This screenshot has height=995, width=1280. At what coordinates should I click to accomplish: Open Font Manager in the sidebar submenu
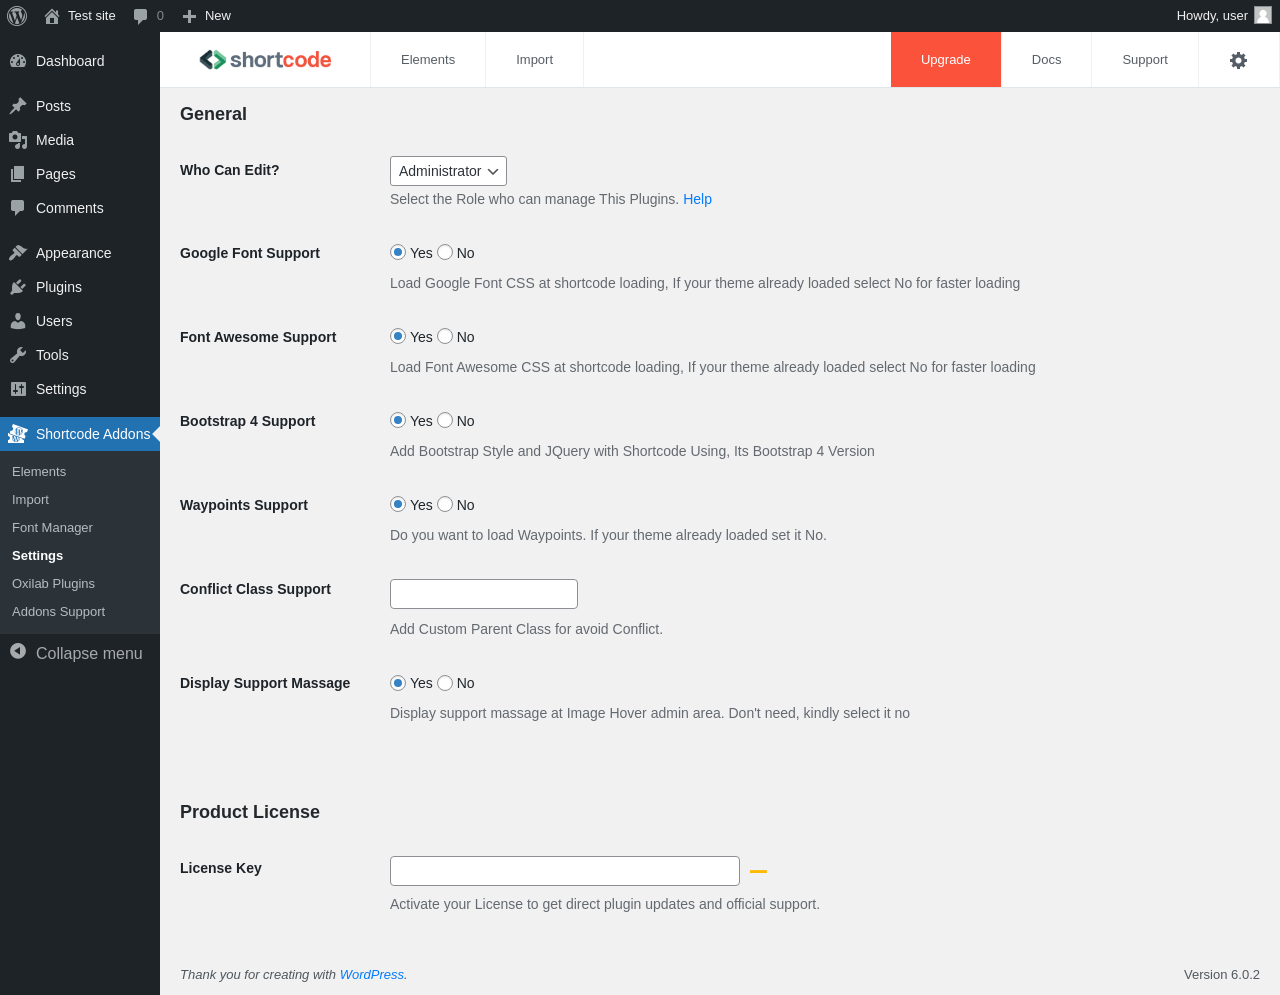click(52, 528)
